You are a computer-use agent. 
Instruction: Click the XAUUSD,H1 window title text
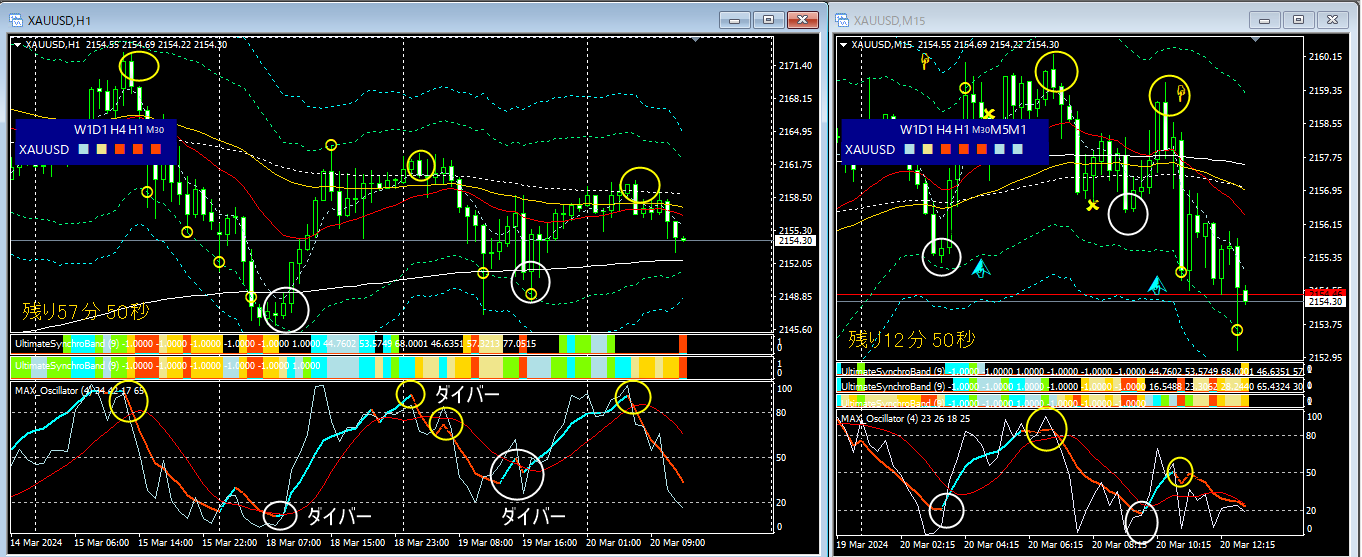pos(59,19)
